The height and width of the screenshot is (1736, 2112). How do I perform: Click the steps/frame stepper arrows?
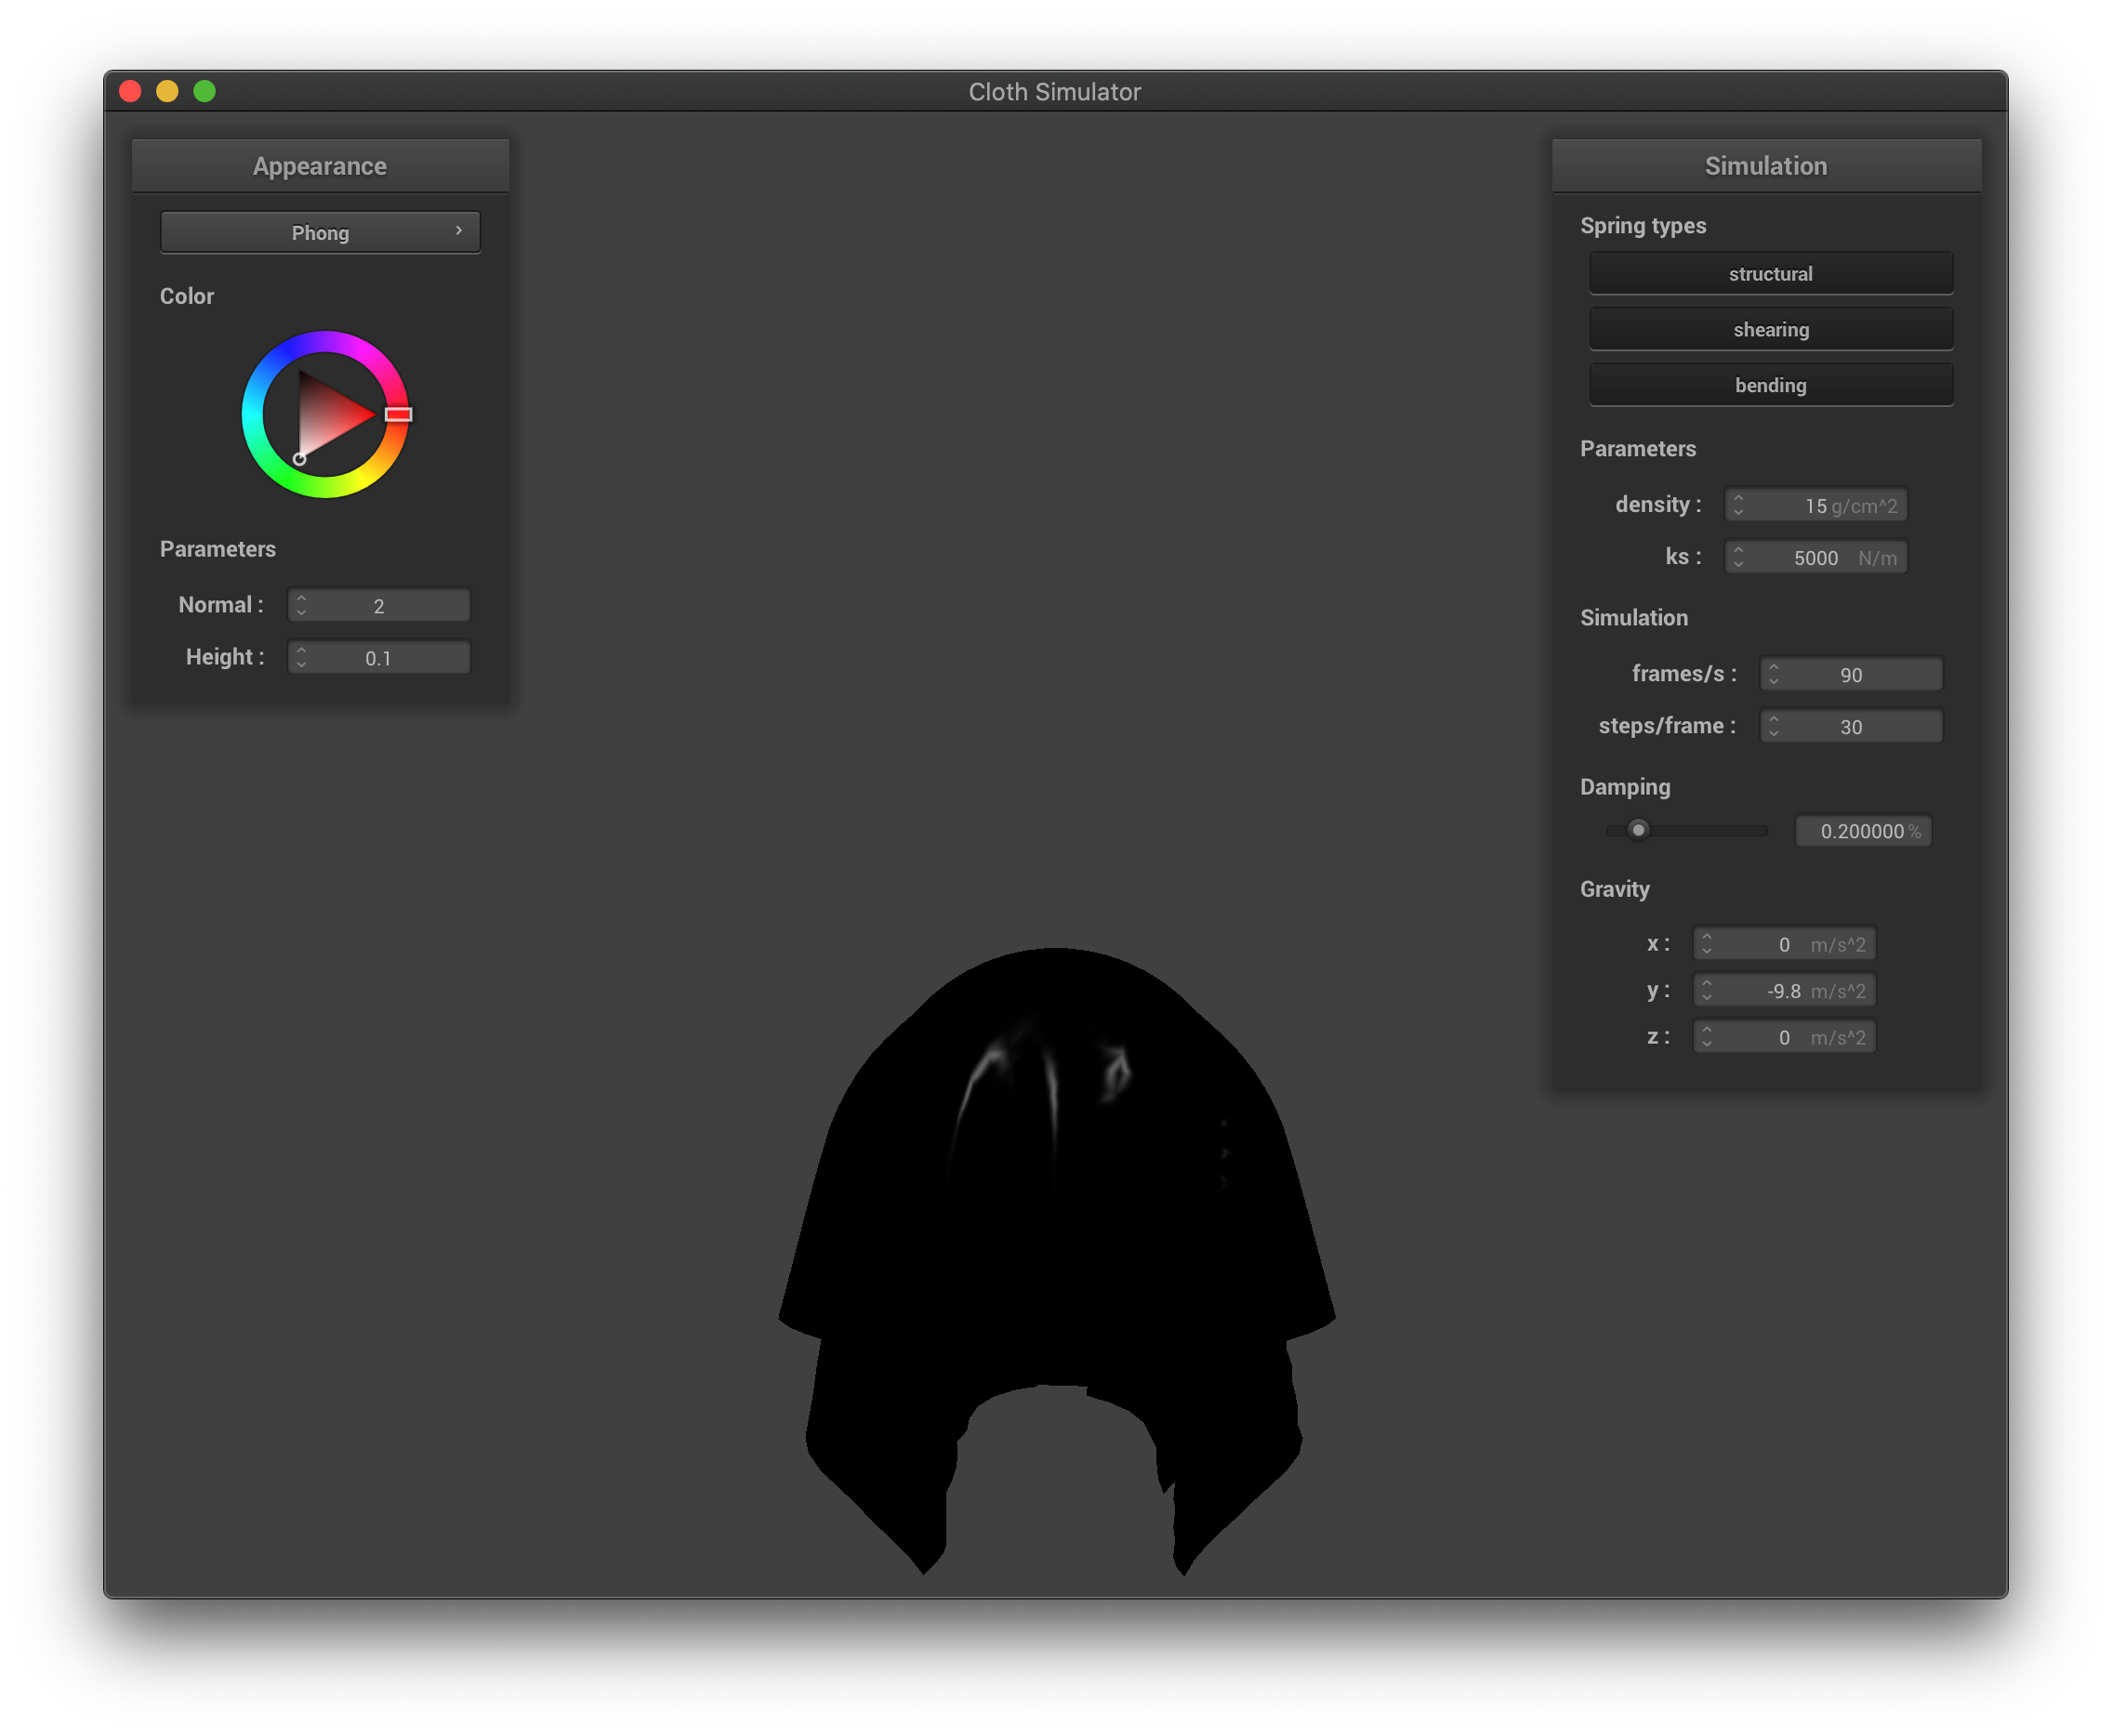(x=1773, y=726)
